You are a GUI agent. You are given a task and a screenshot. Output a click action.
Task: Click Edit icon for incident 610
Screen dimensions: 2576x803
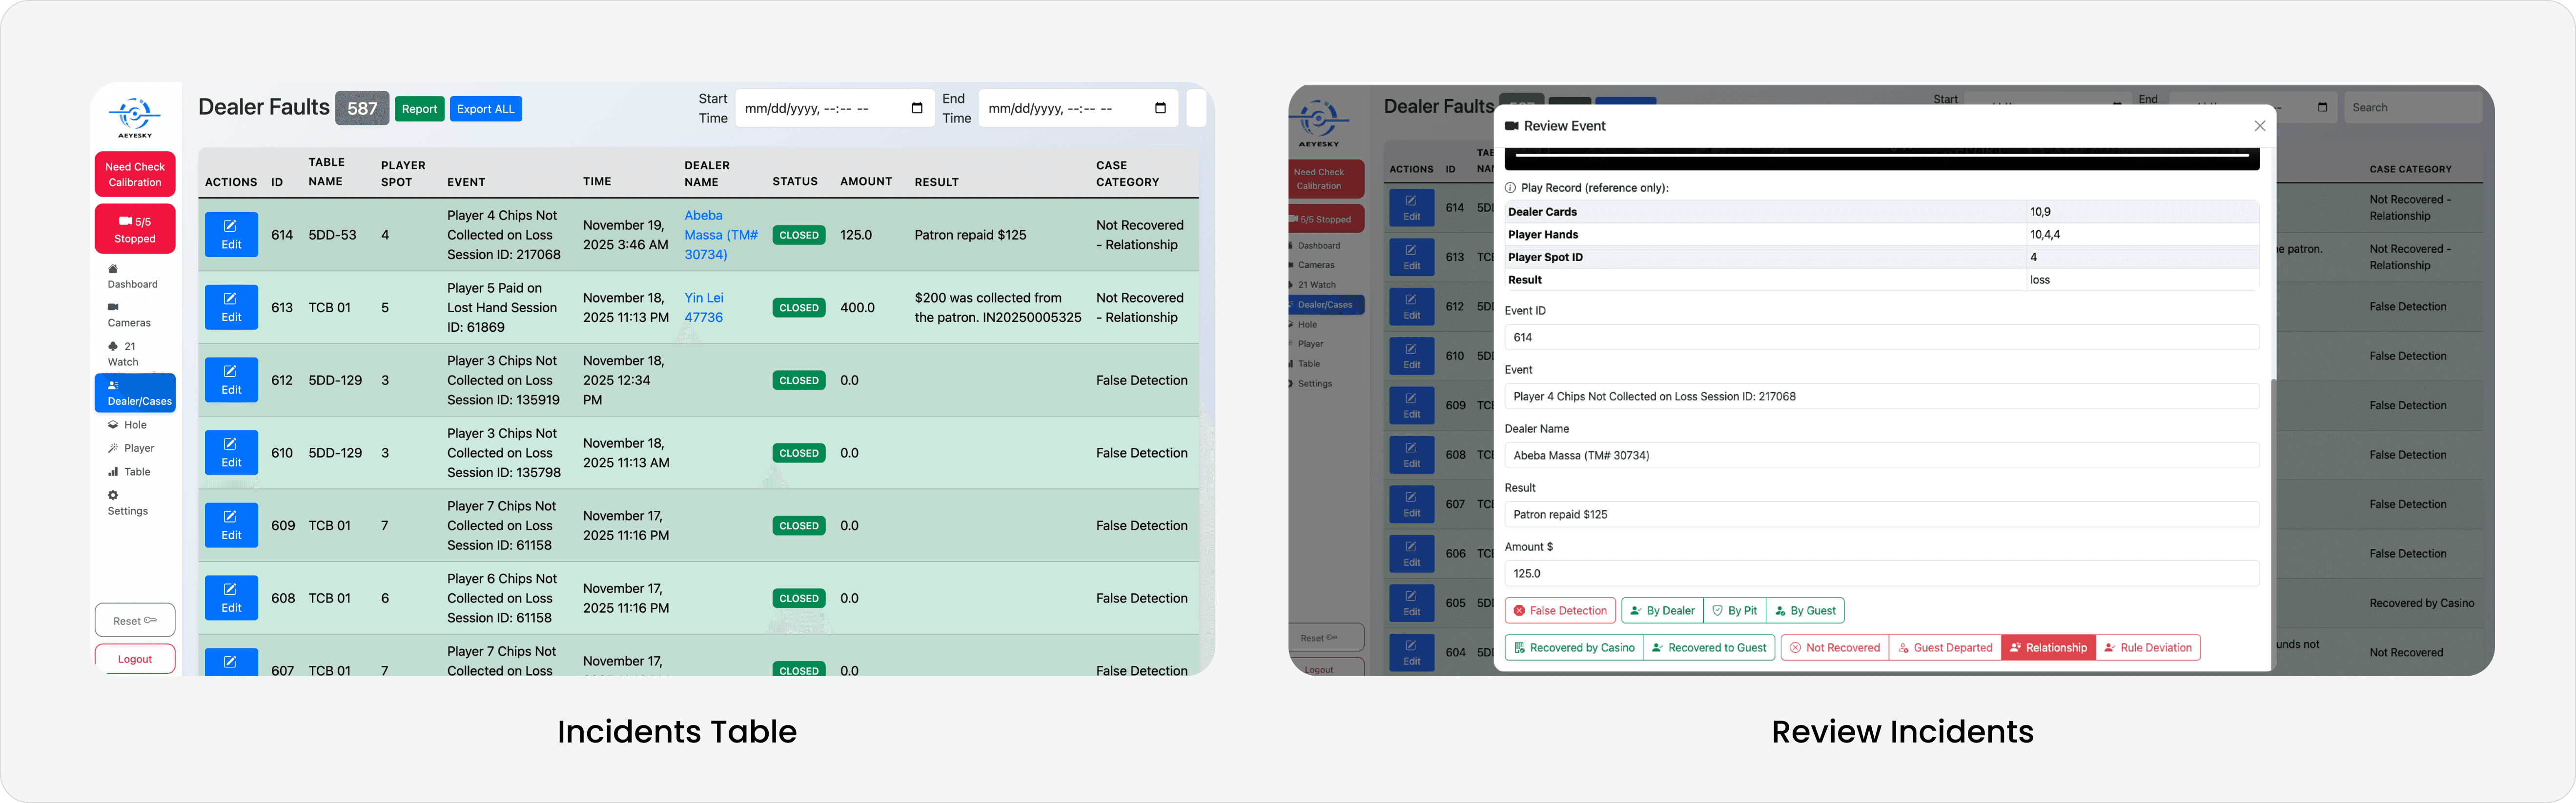[x=231, y=453]
